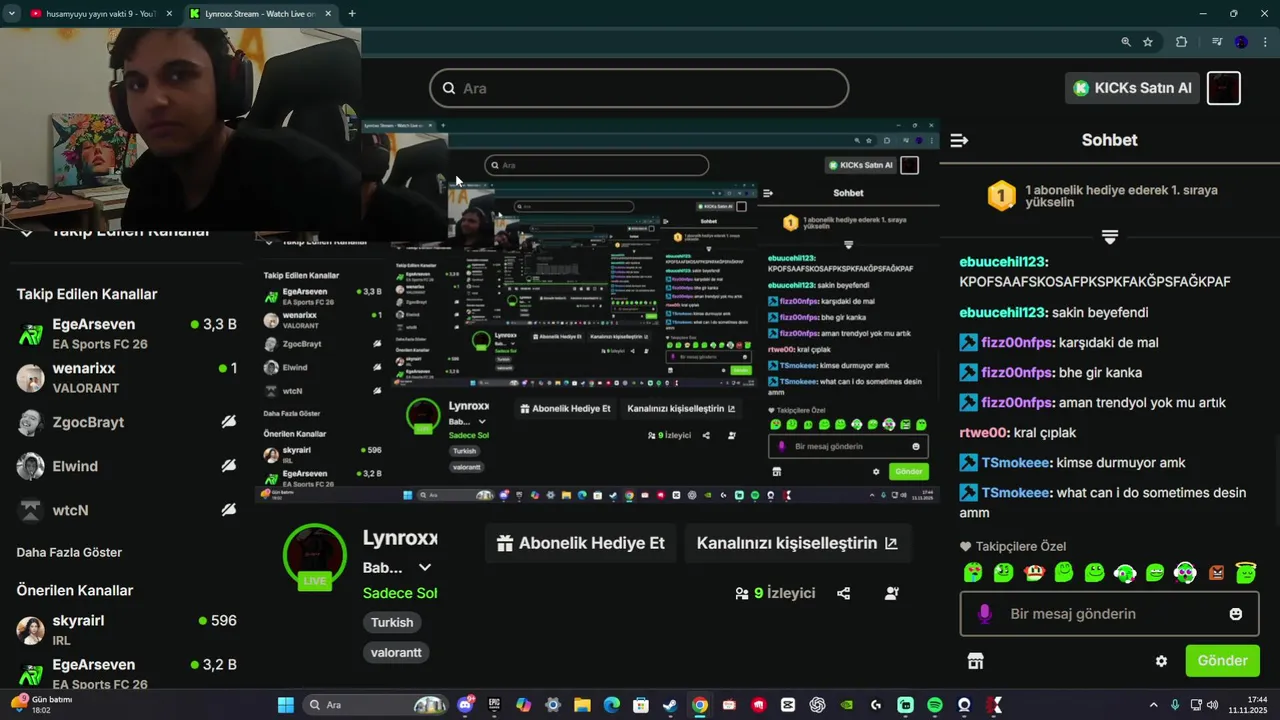Screen dimensions: 1280x720
Task: Open Discord from the taskbar
Action: [x=465, y=705]
